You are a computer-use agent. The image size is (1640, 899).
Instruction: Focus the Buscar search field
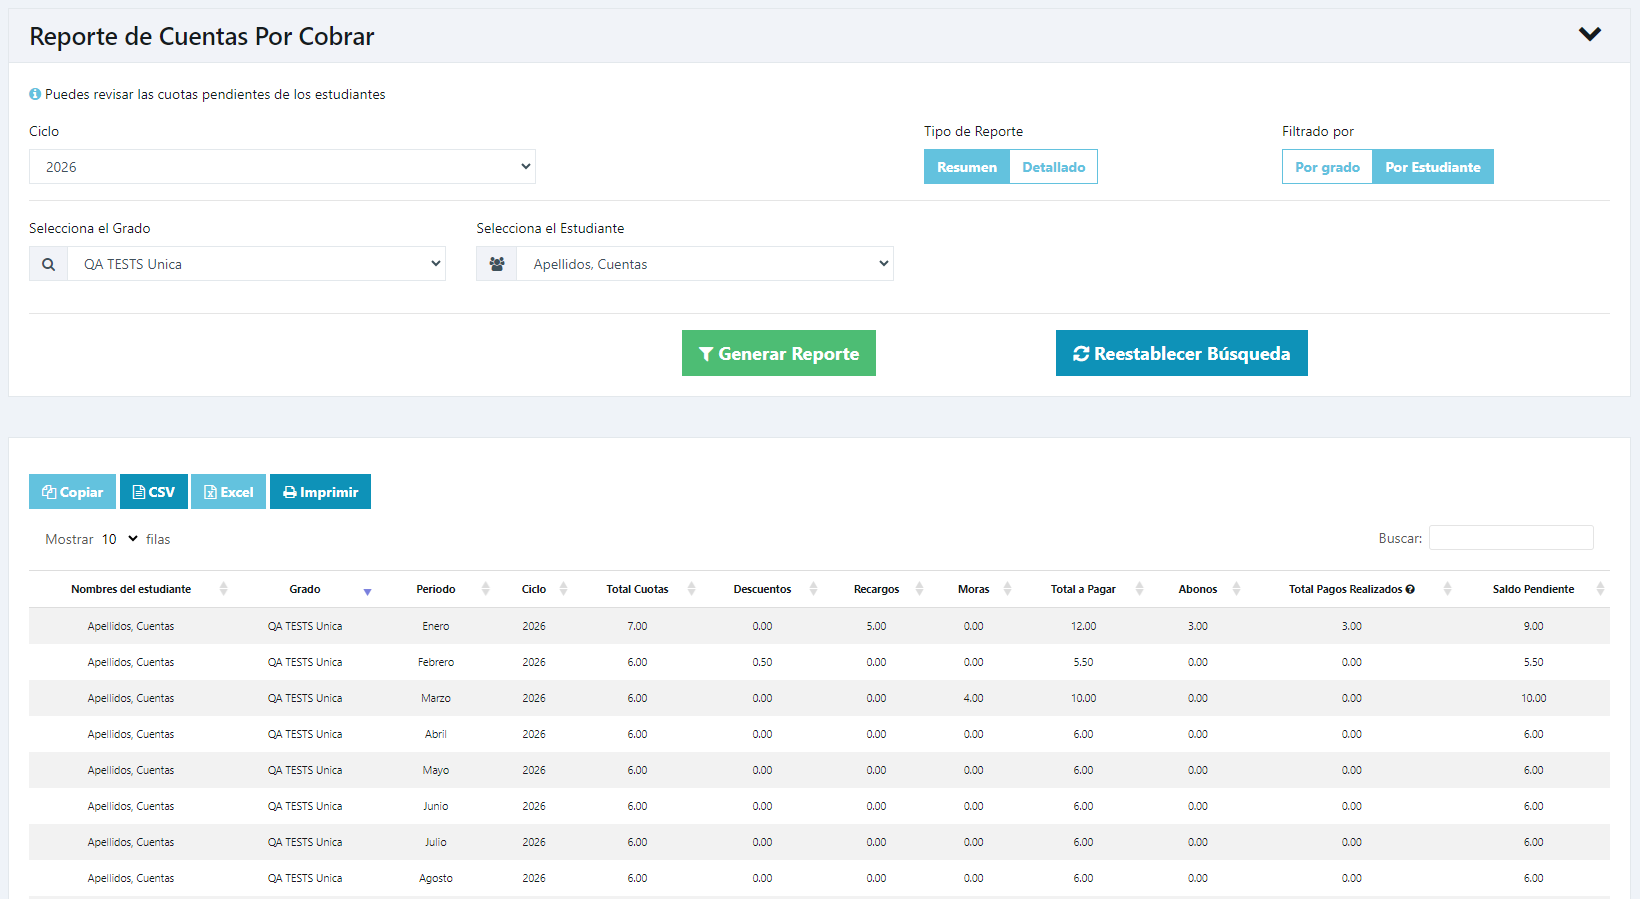click(1511, 538)
